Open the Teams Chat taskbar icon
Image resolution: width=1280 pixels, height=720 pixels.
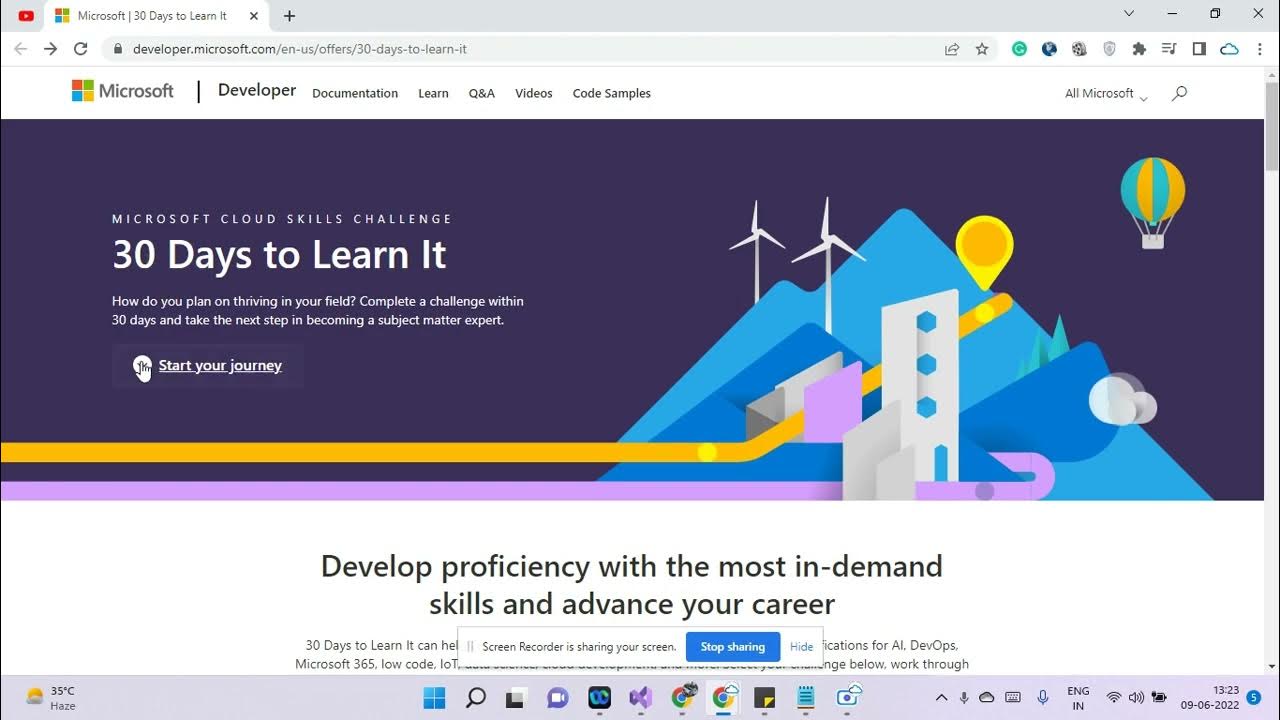[558, 697]
